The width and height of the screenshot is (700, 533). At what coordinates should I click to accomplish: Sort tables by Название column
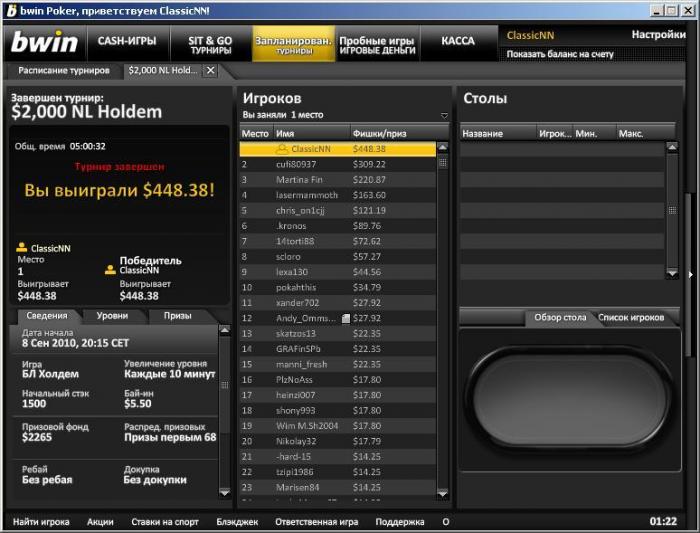tap(498, 133)
